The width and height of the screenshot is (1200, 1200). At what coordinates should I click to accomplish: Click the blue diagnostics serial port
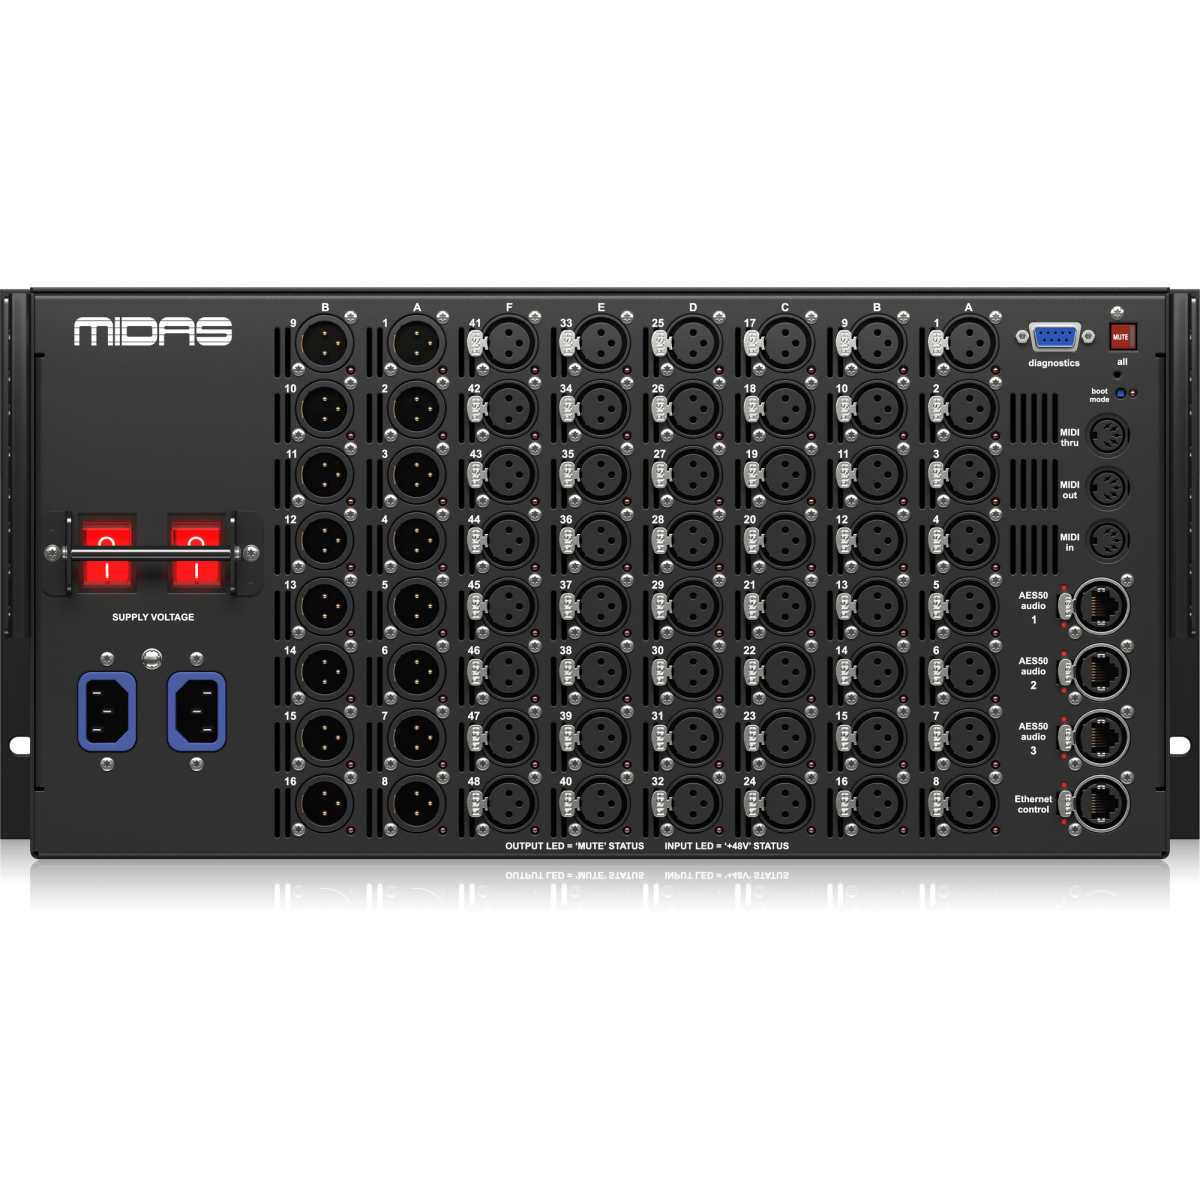pos(1054,338)
